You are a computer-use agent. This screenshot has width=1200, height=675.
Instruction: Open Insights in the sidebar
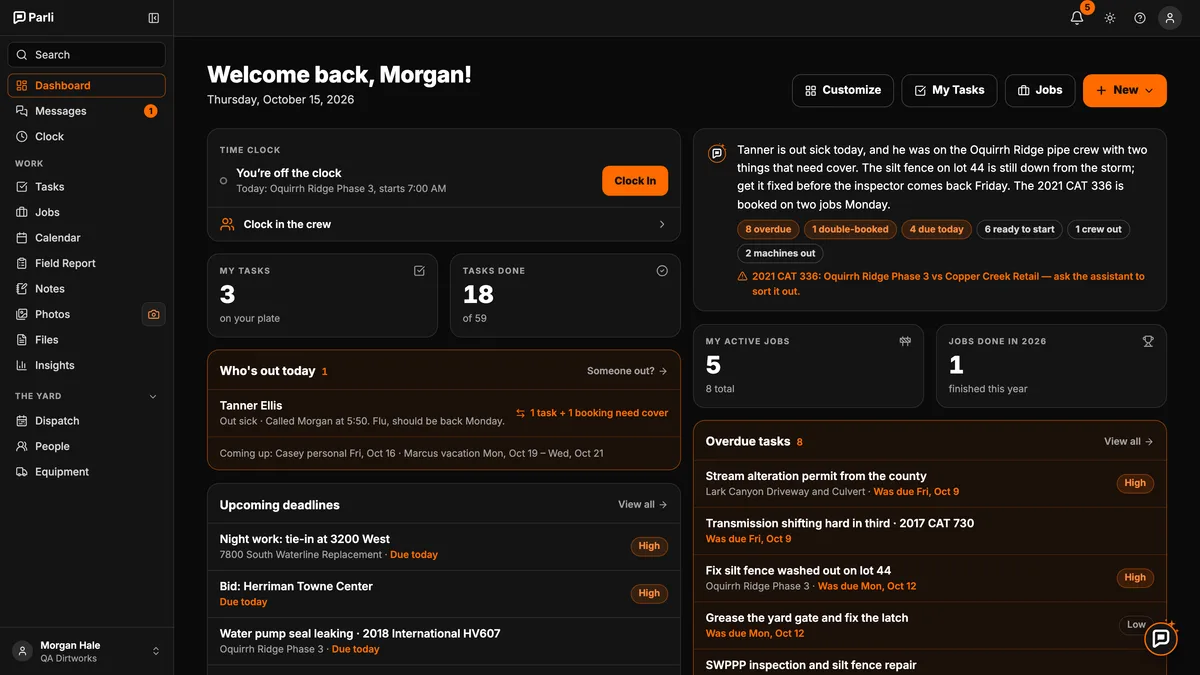coord(87,365)
